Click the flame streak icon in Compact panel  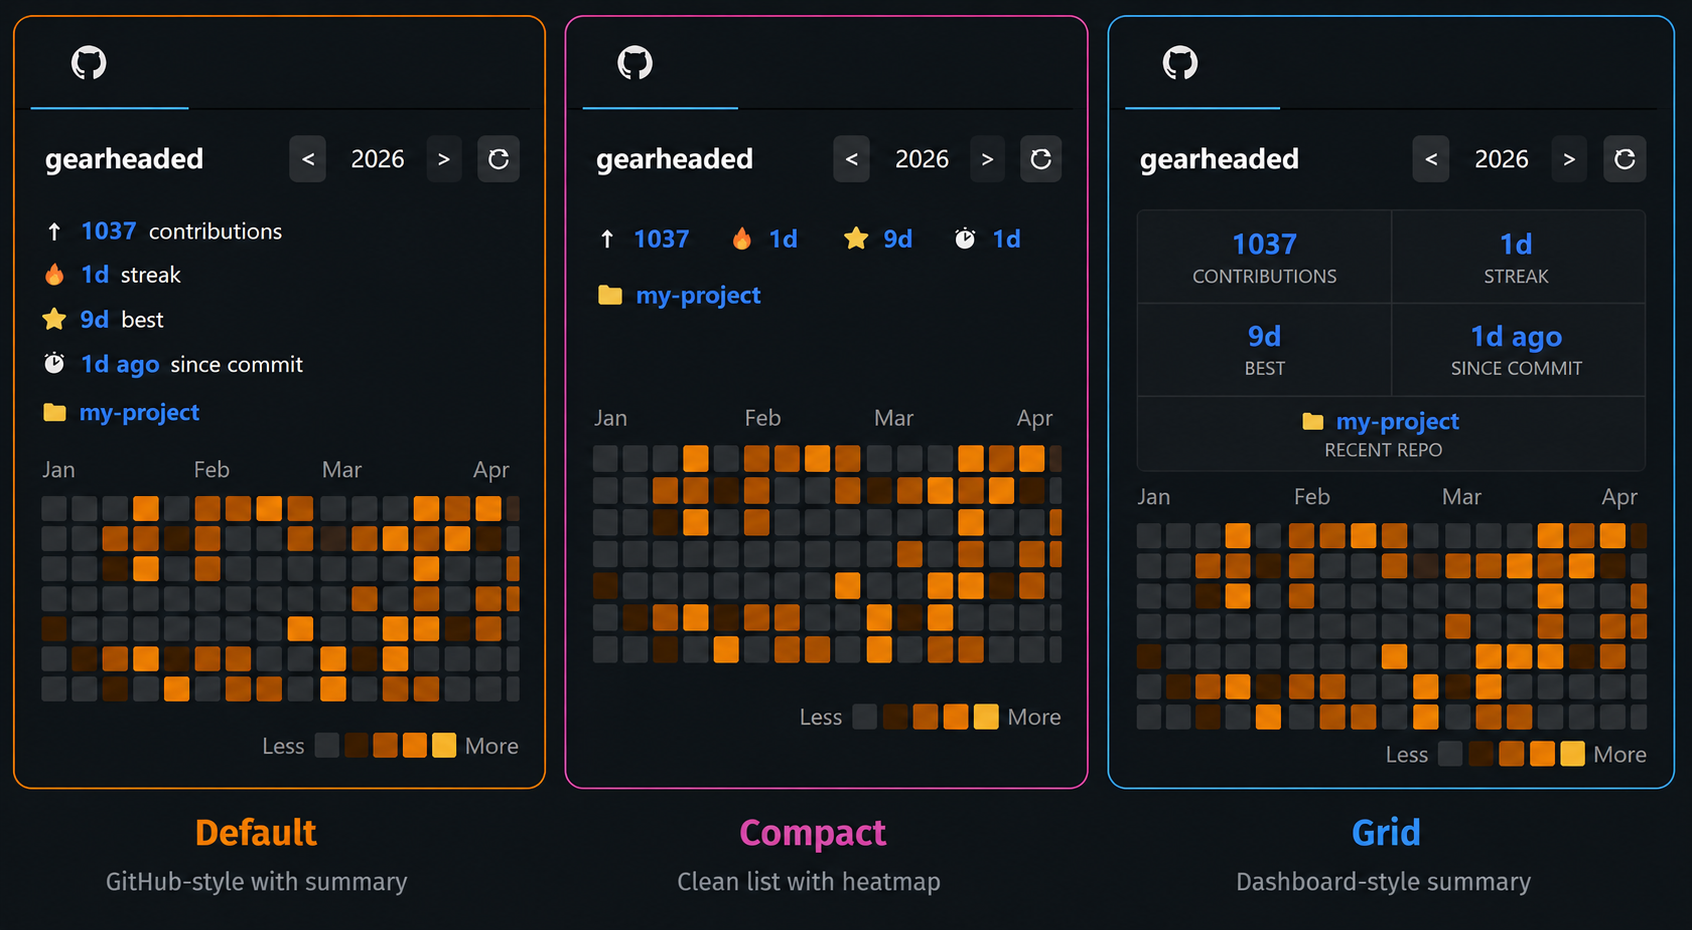point(742,238)
